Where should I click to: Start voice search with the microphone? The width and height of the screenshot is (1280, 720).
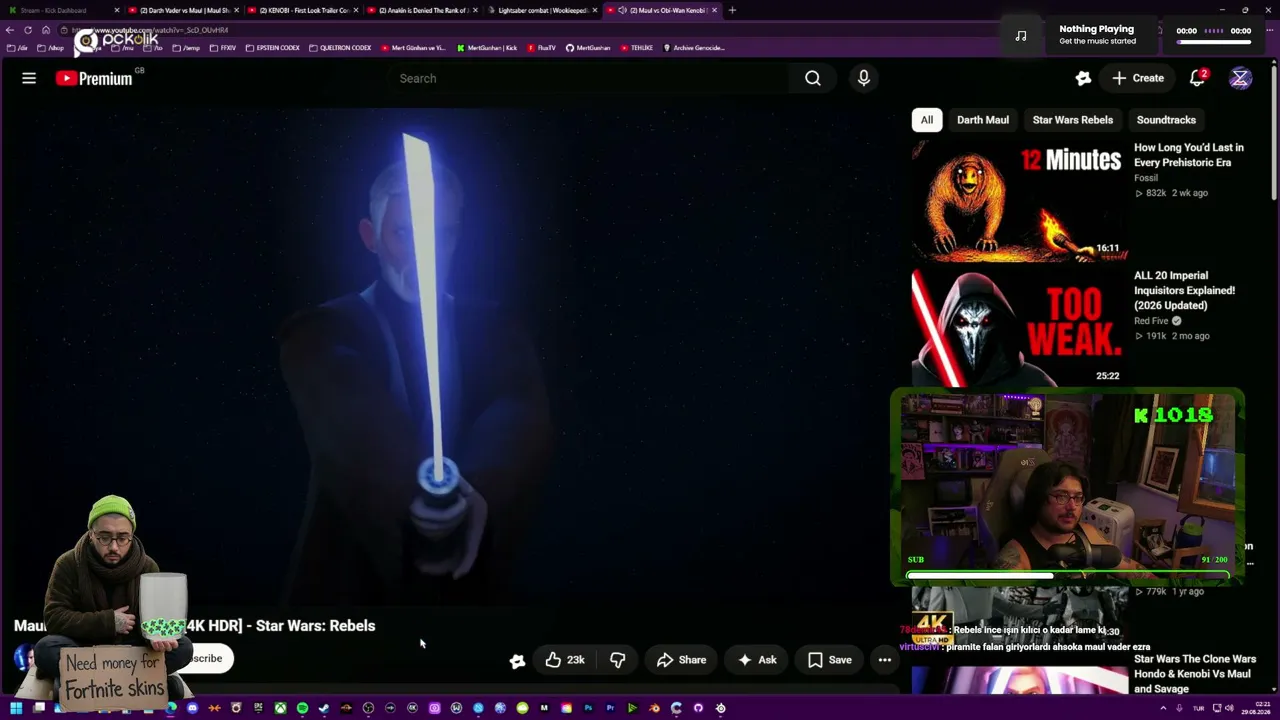pos(864,78)
